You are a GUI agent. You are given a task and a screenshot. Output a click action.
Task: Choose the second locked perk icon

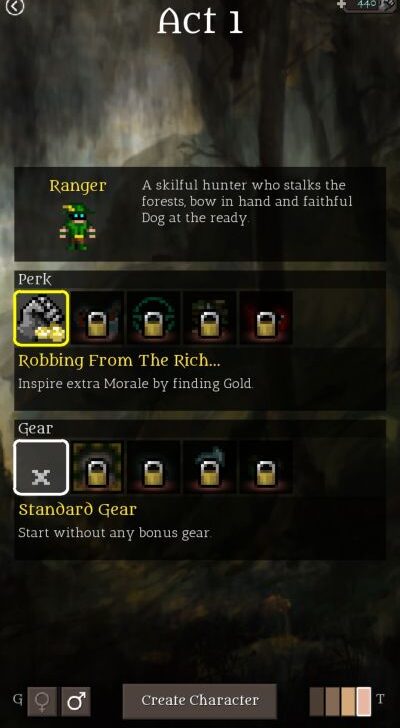97,318
